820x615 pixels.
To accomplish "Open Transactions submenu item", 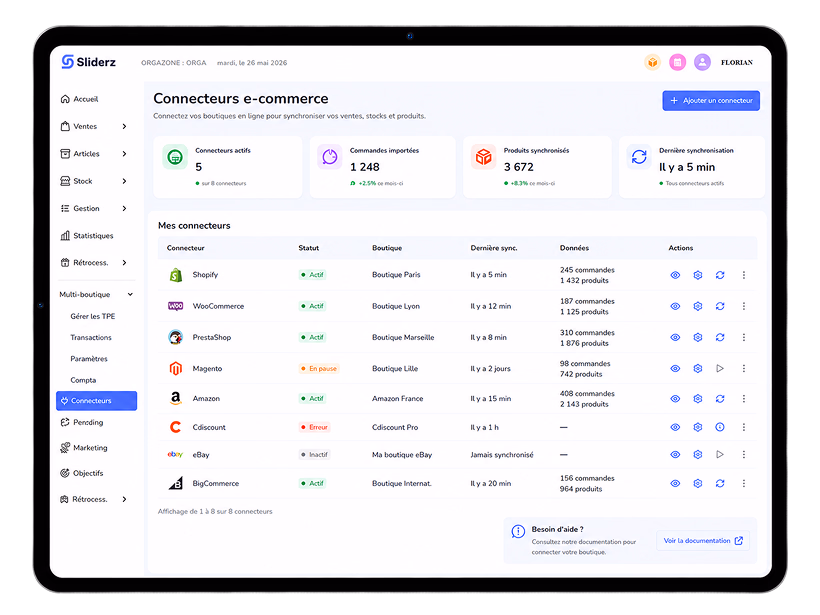I will [x=91, y=337].
